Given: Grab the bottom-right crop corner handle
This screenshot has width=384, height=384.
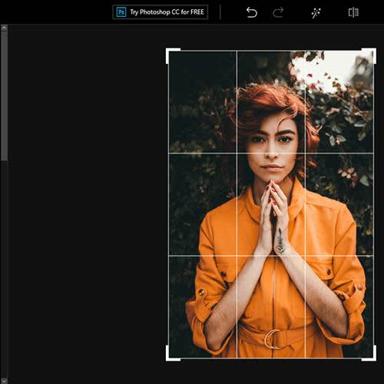Looking at the screenshot, I should 369,353.
